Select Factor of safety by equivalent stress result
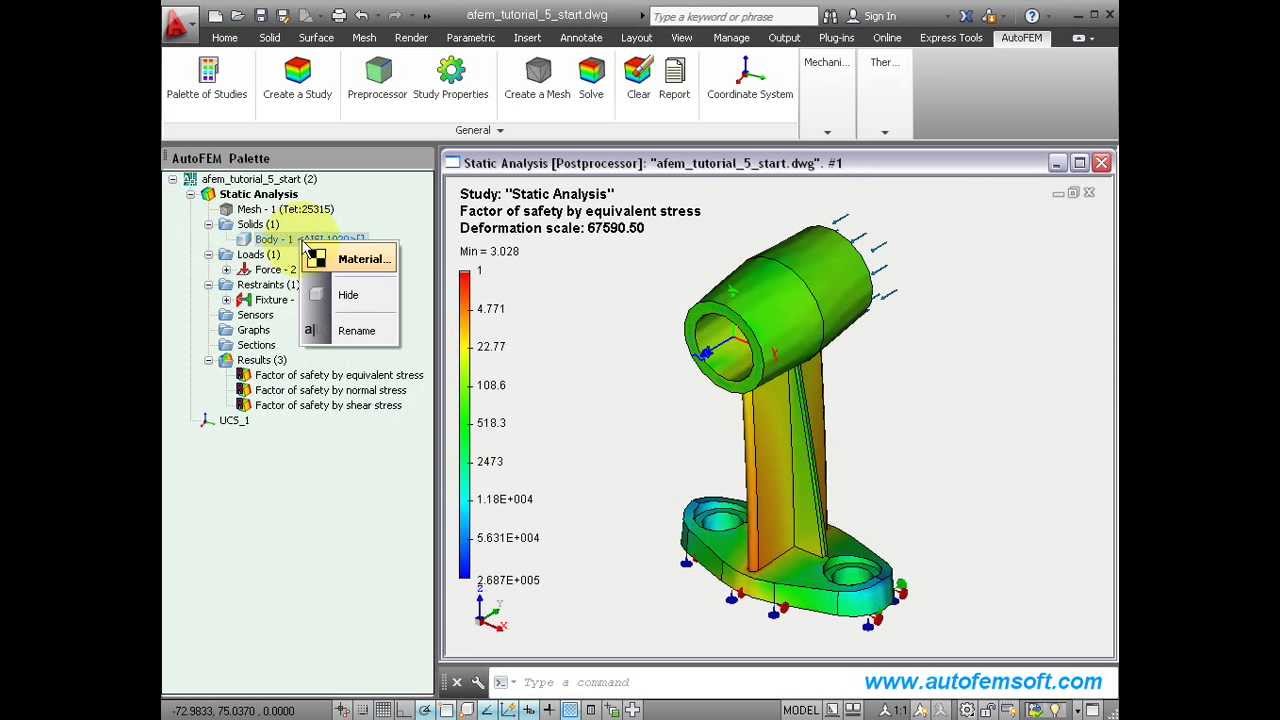This screenshot has width=1280, height=720. pos(339,375)
